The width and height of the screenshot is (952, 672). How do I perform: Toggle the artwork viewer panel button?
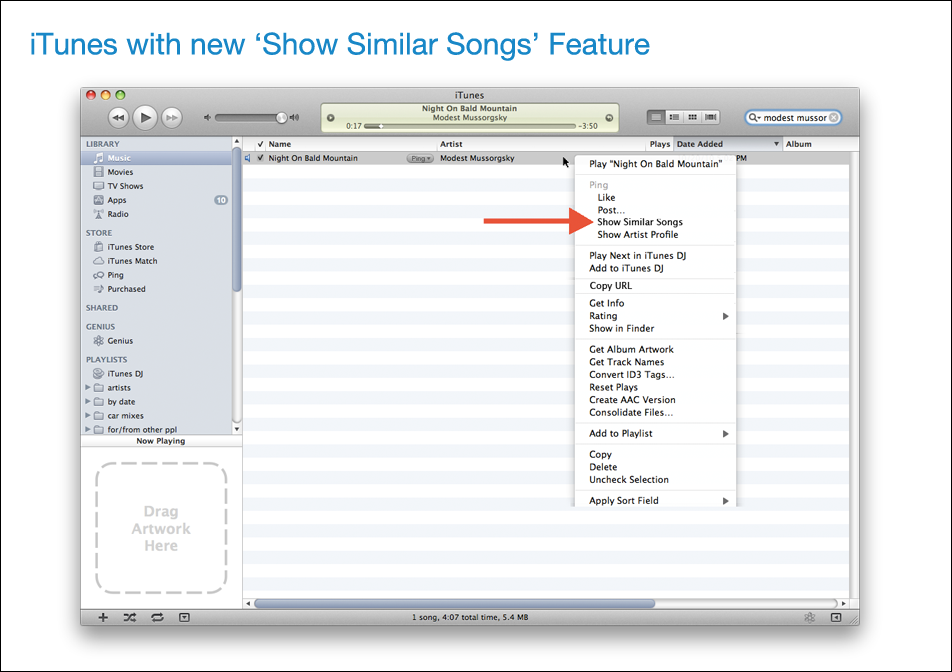pyautogui.click(x=185, y=617)
